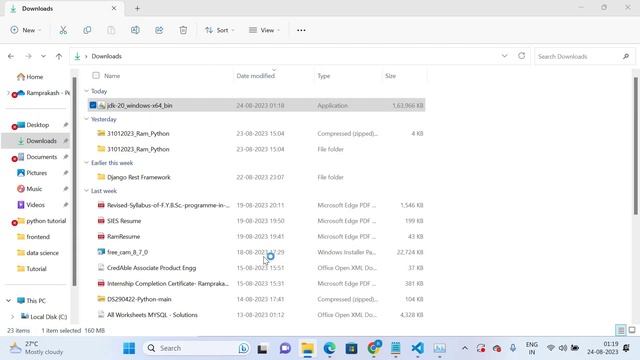The width and height of the screenshot is (640, 360).
Task: Select the Django Rest Framework folder
Action: [138, 177]
